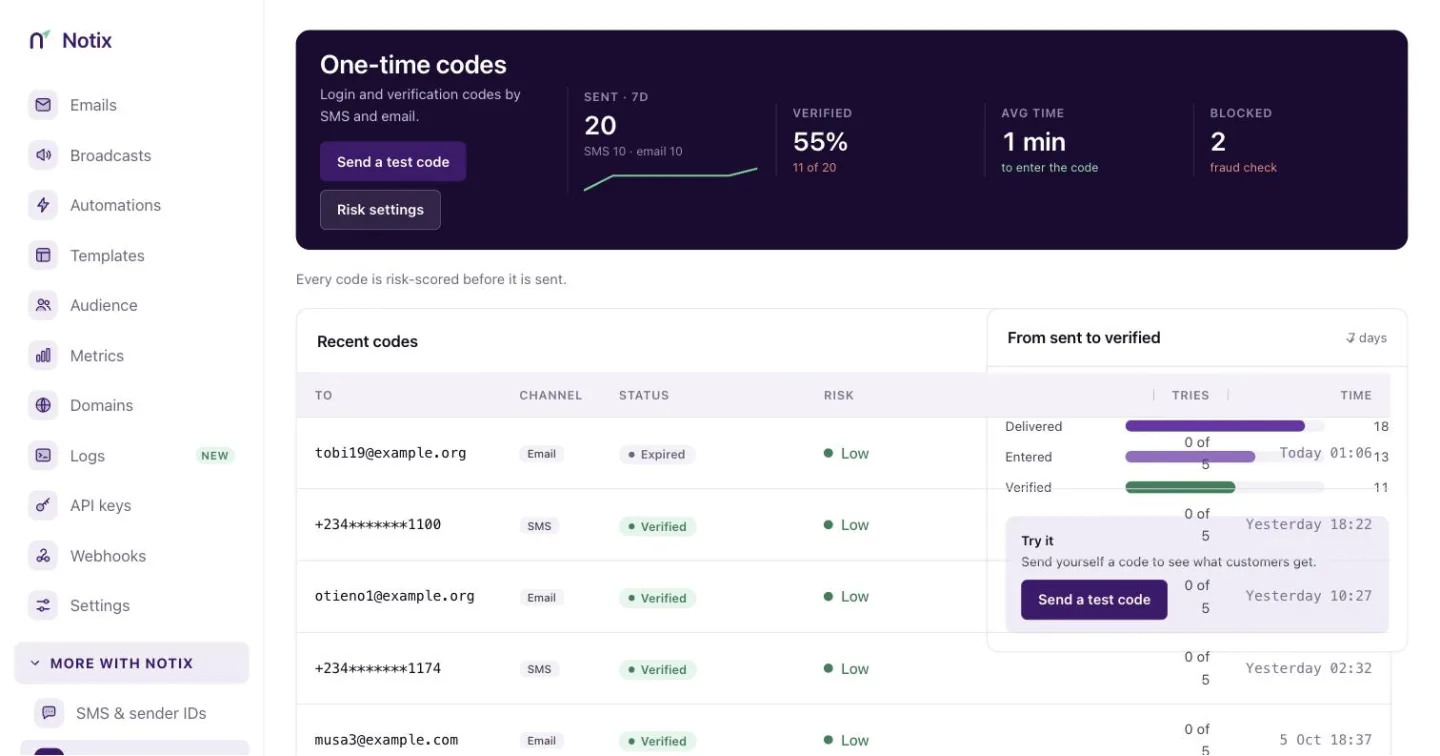Click the Notix logo icon
The width and height of the screenshot is (1440, 756).
(x=40, y=40)
